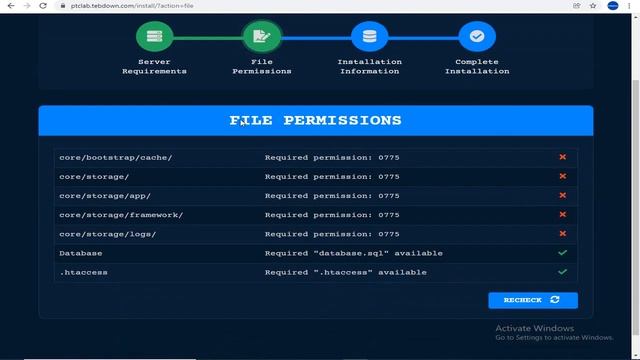Click the core/bootstrap/cache/ path text
This screenshot has height=360, width=640.
[x=116, y=158]
